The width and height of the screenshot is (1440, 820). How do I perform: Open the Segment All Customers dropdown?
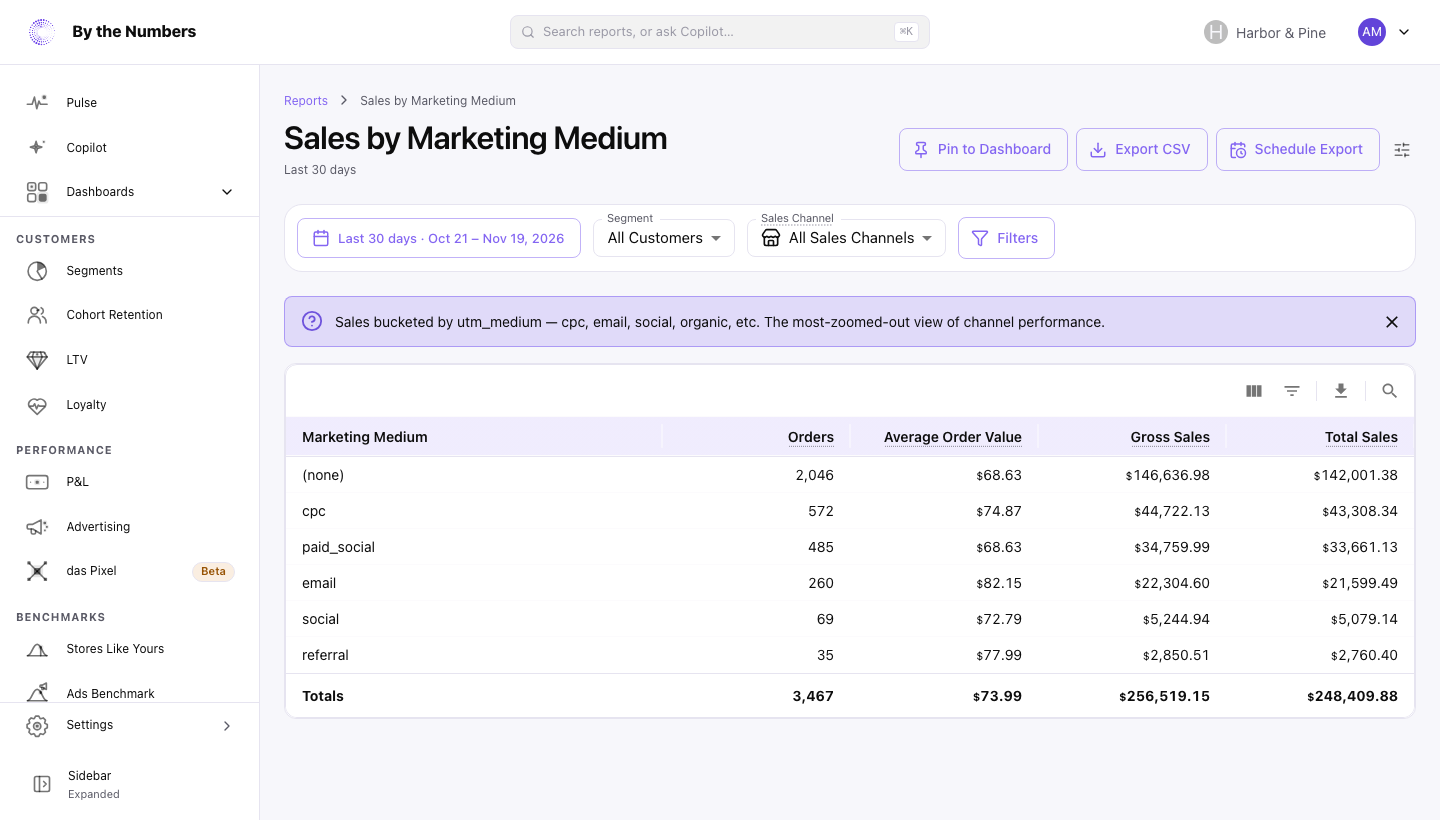(664, 238)
